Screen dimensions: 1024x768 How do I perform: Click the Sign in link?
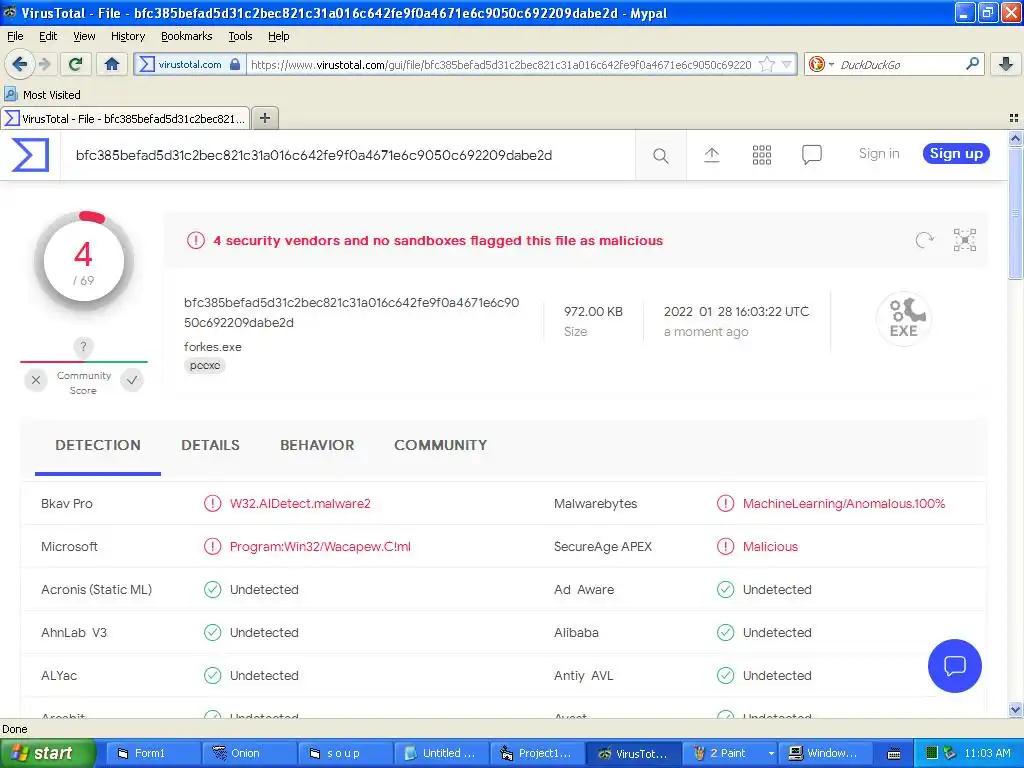pyautogui.click(x=878, y=153)
